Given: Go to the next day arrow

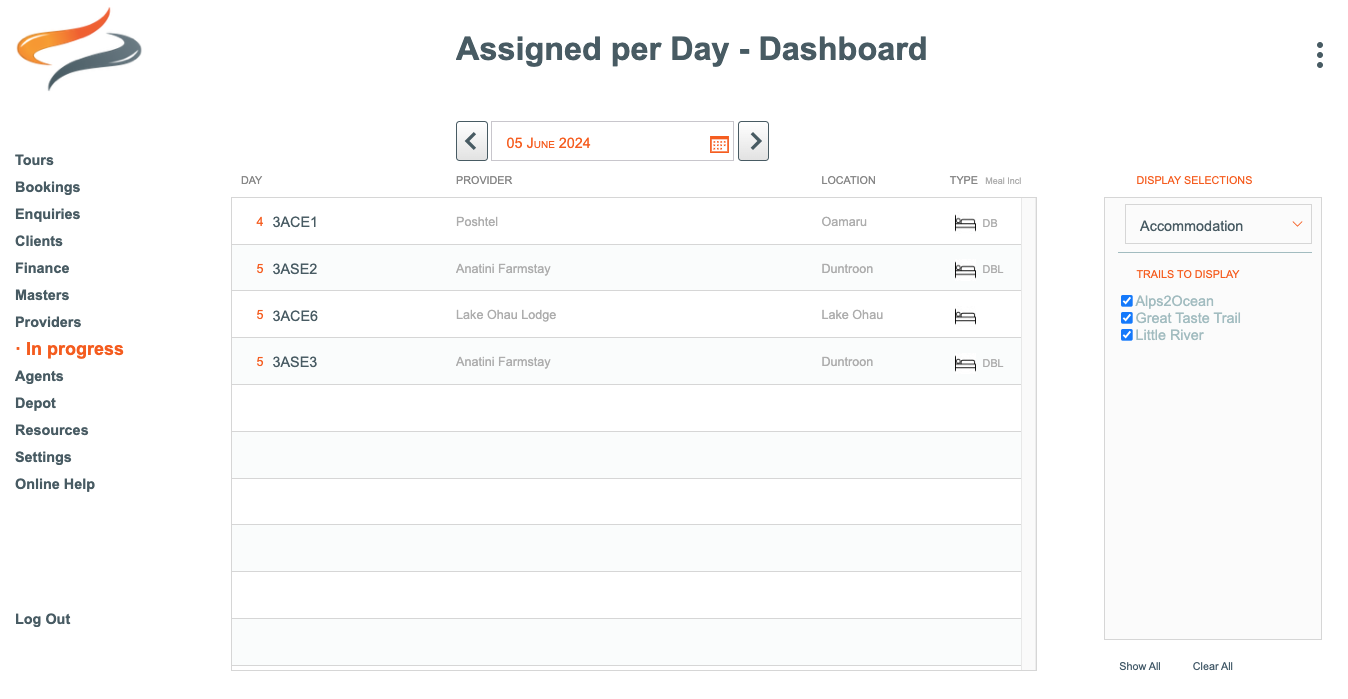Looking at the screenshot, I should click(753, 141).
